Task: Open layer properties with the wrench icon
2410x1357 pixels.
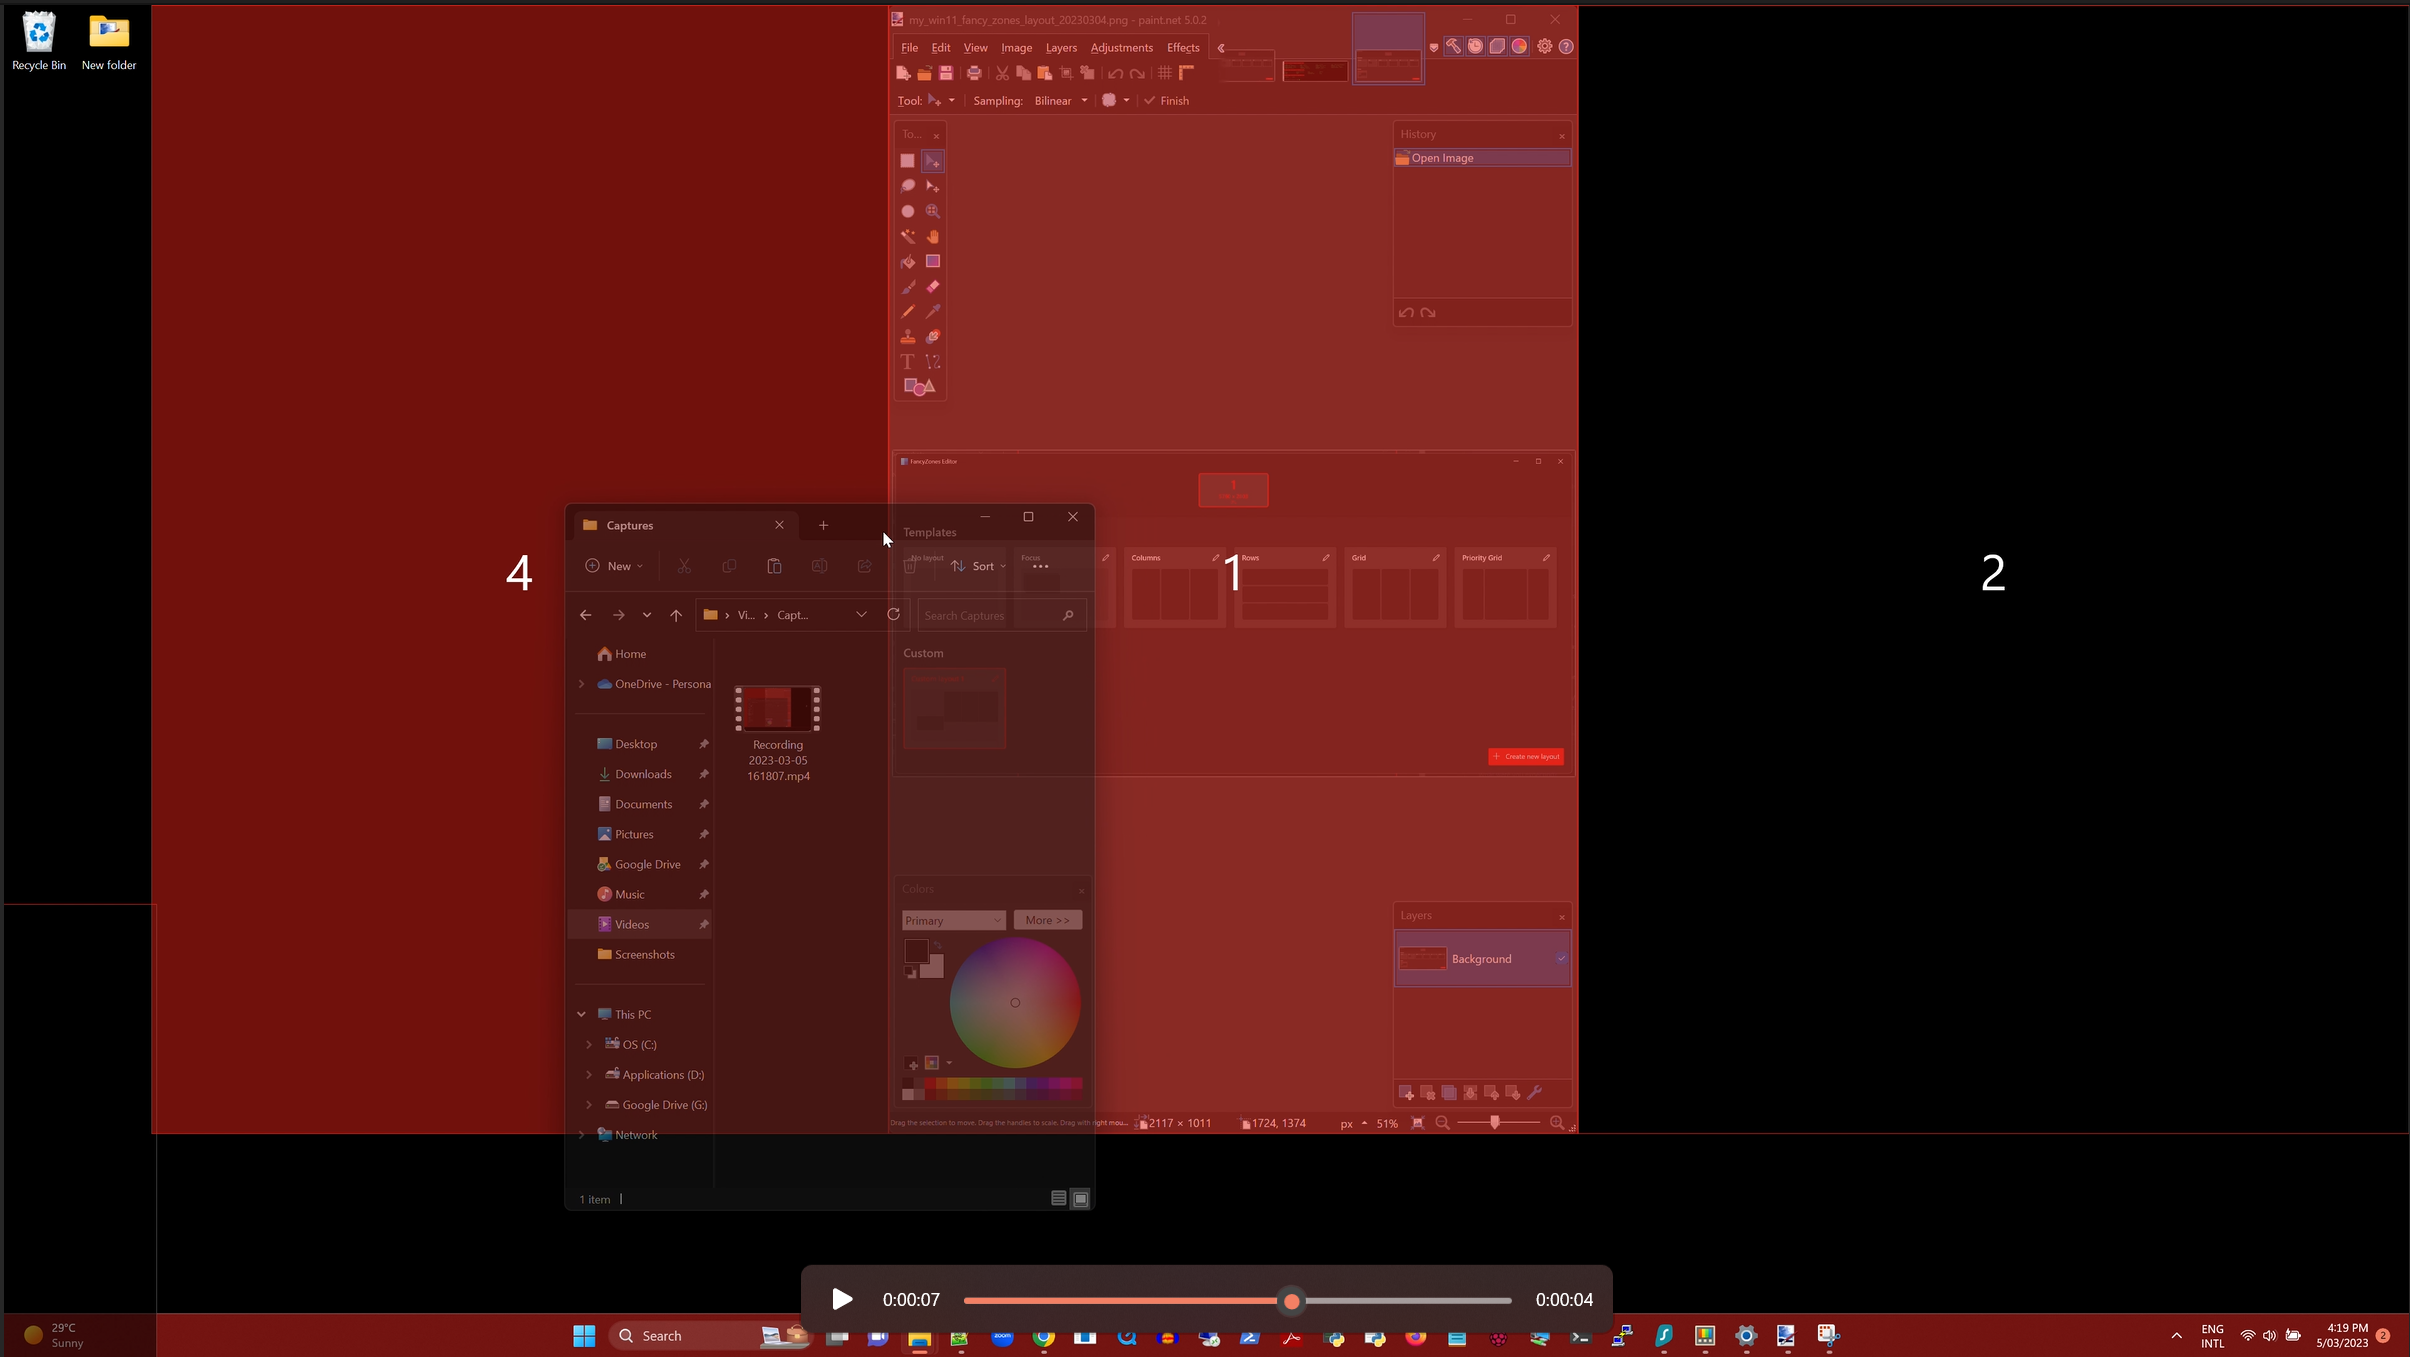Action: tap(1537, 1092)
